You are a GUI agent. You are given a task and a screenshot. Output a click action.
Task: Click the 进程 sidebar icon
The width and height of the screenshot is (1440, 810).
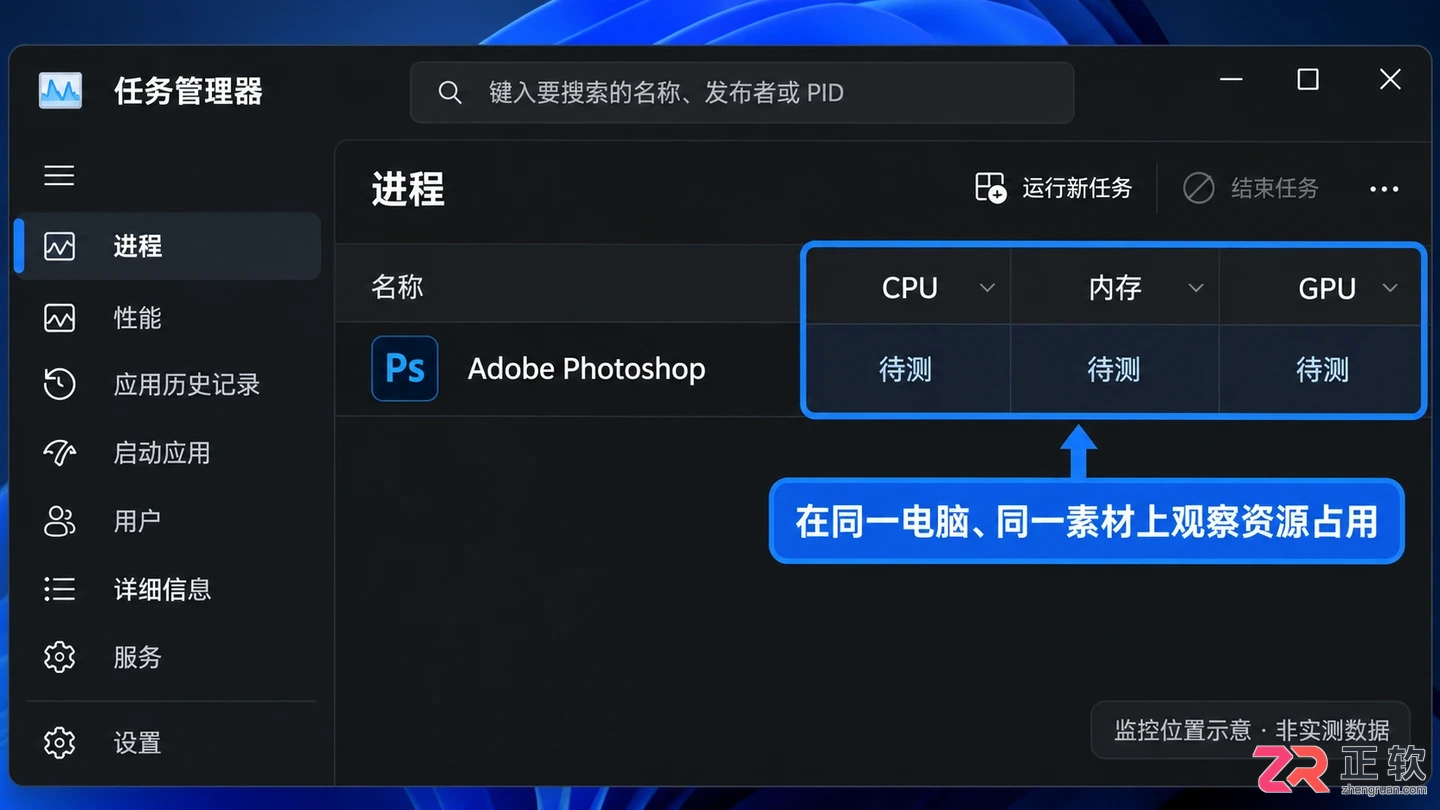click(x=59, y=246)
